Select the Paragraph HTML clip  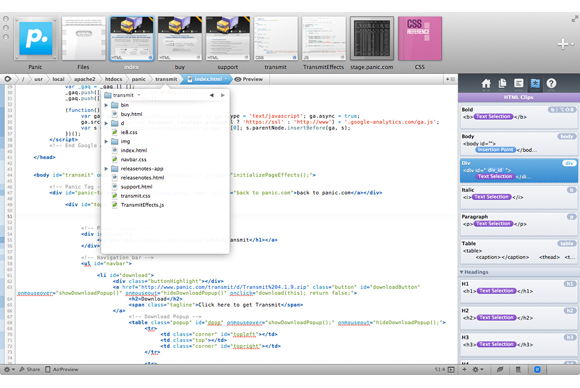(518, 224)
